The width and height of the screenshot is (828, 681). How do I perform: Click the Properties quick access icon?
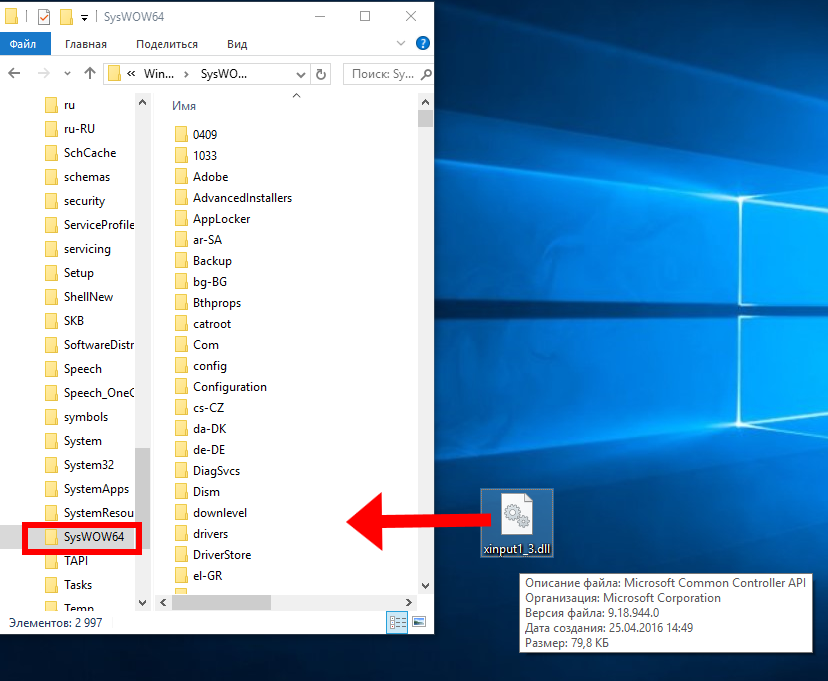(43, 16)
